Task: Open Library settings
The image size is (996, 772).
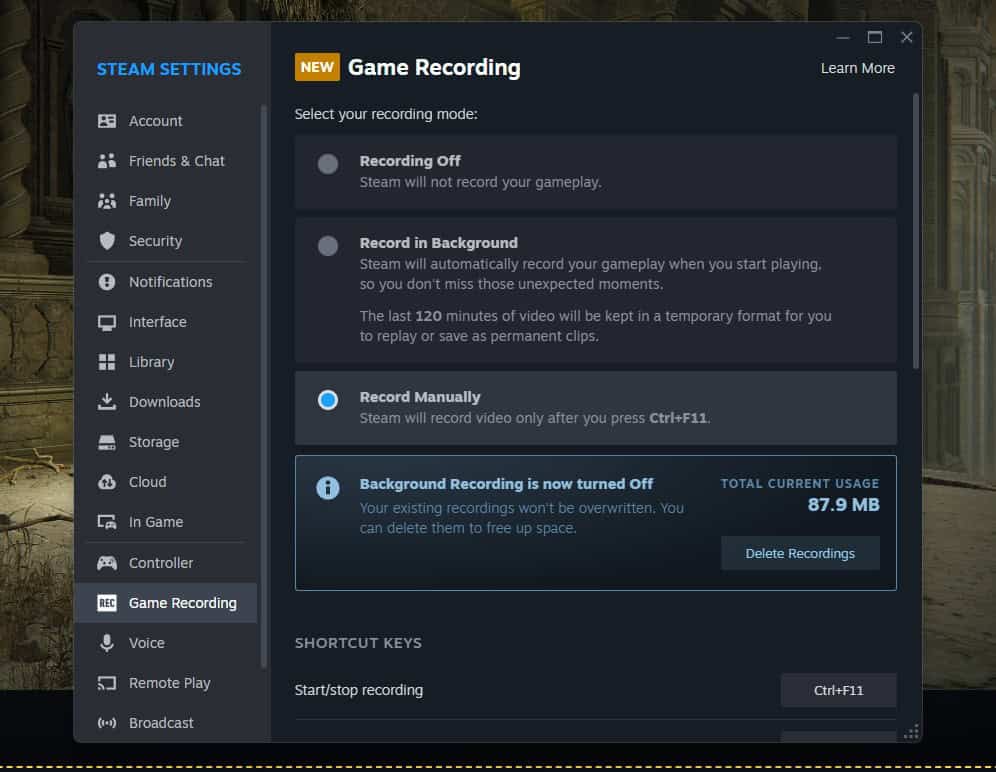Action: point(166,362)
